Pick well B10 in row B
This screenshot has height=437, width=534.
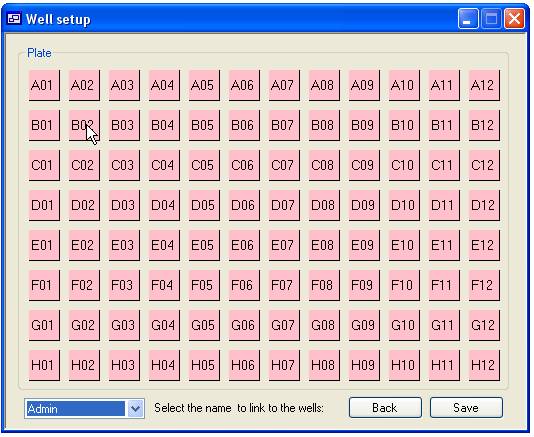[x=404, y=125]
